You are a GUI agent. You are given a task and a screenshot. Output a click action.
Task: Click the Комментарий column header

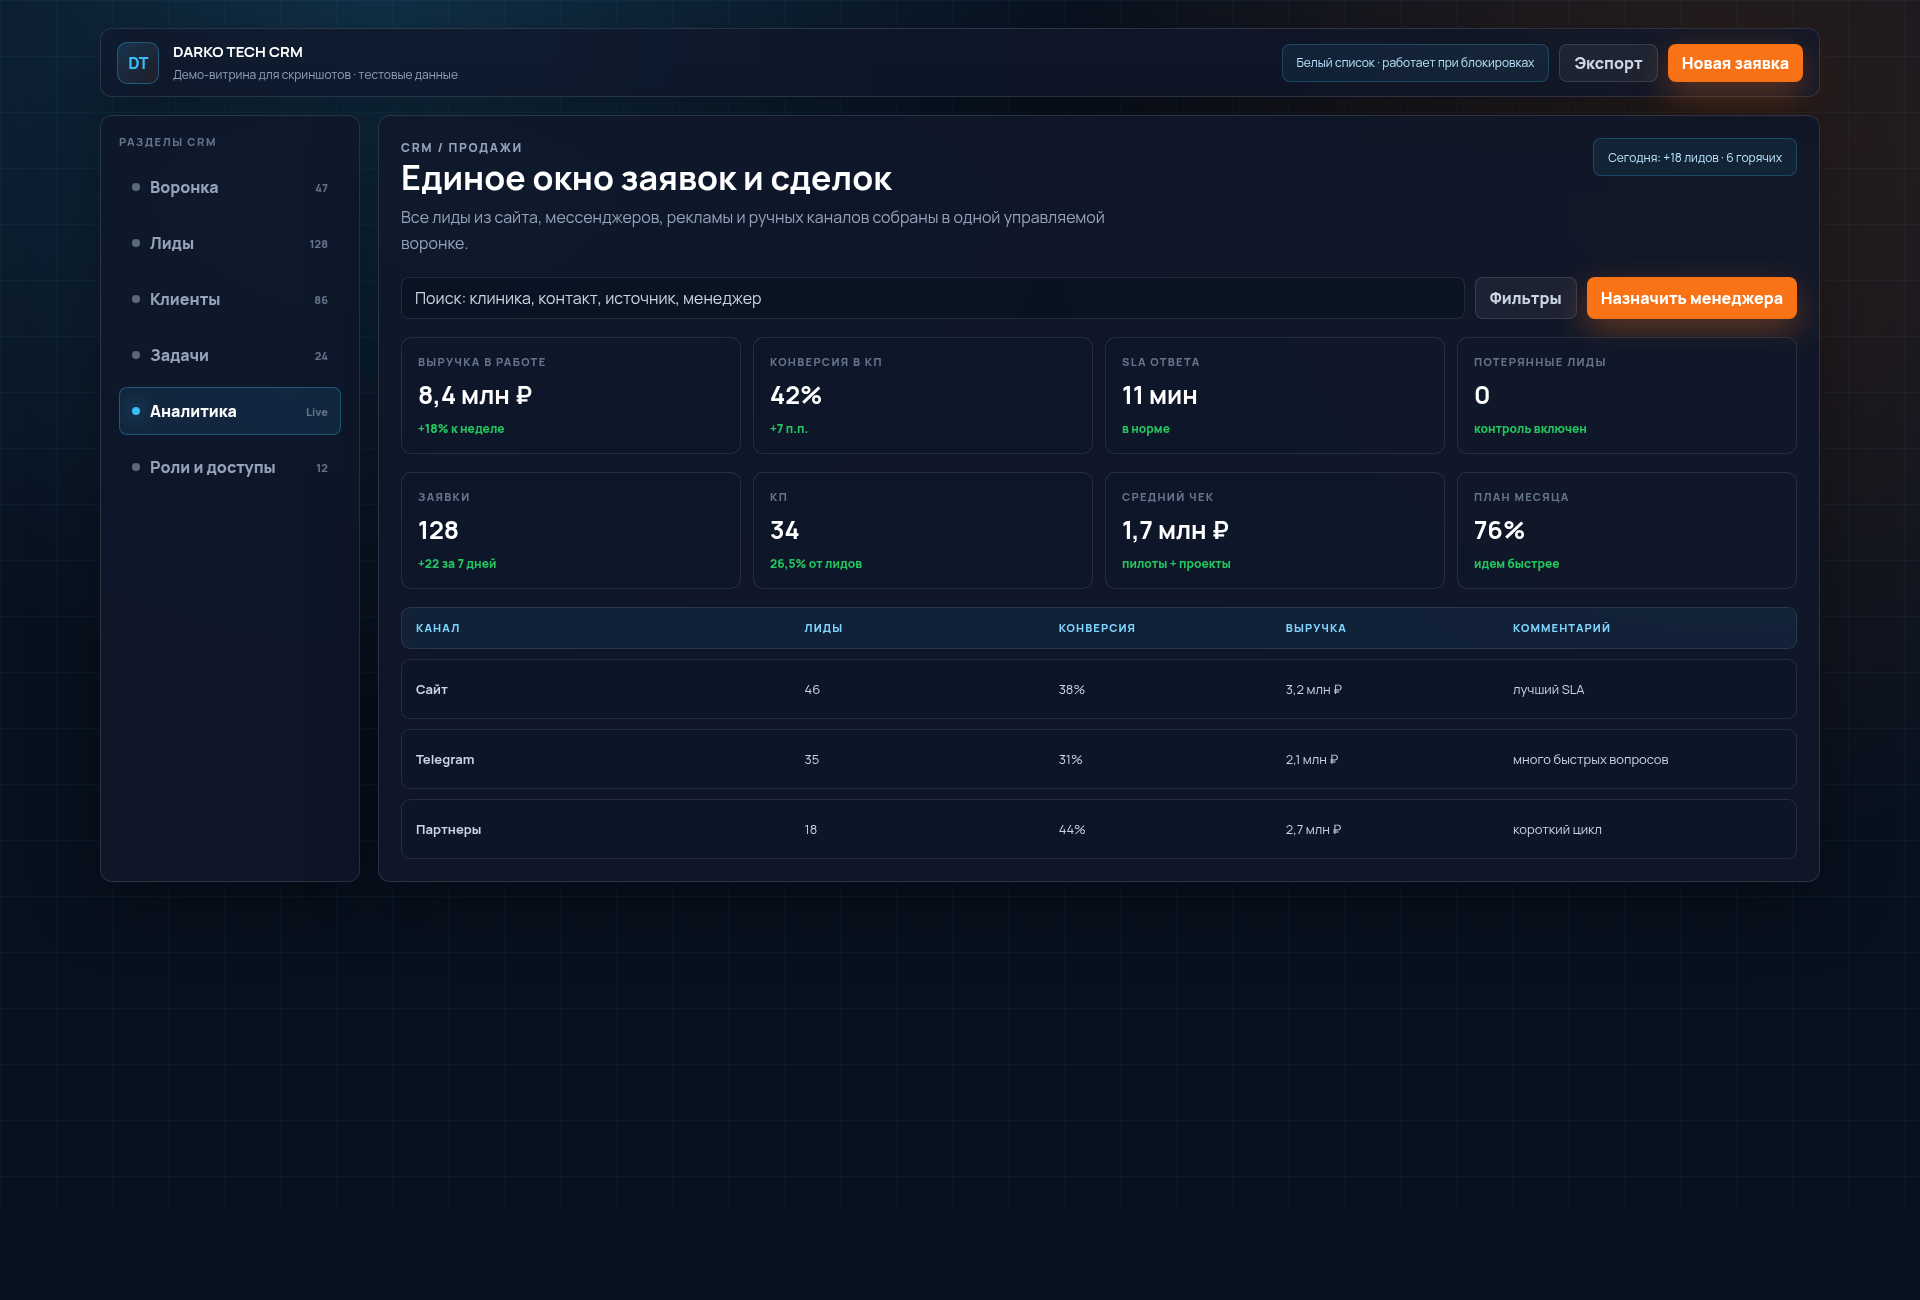click(1561, 628)
